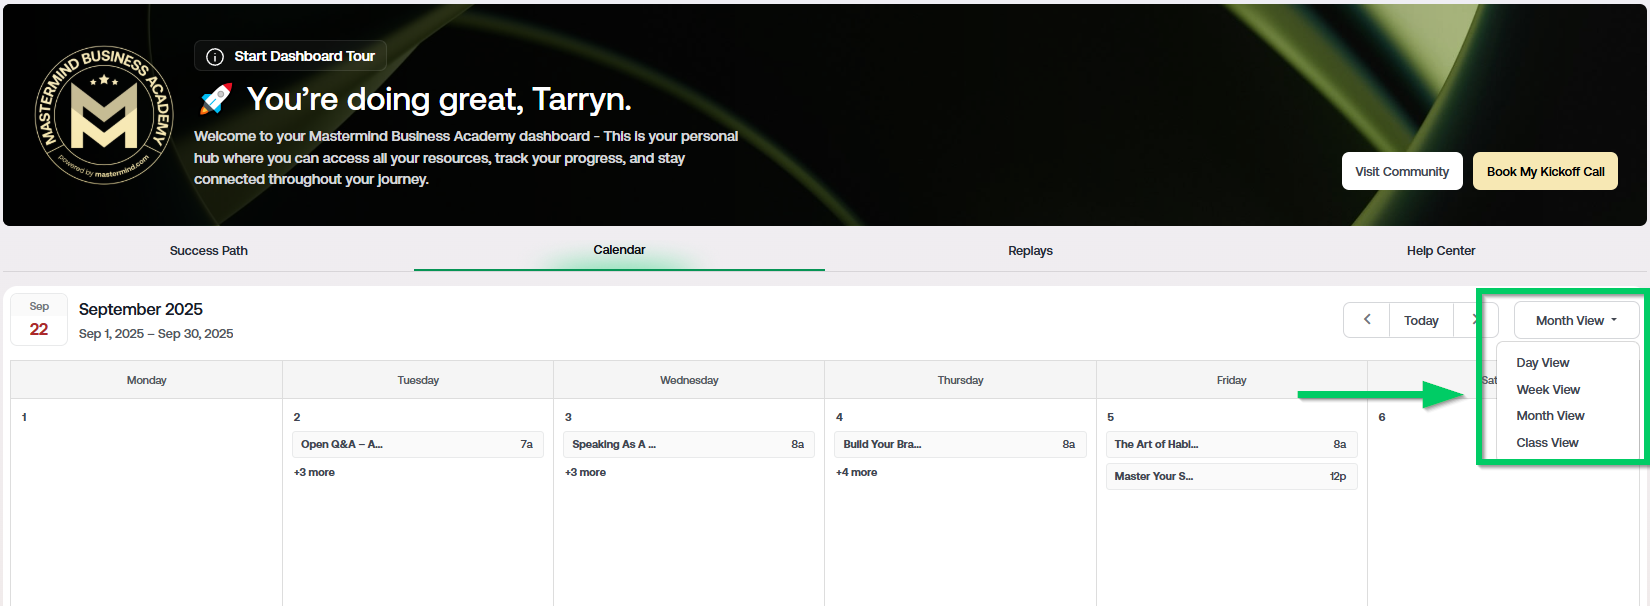Click "You're doing great, Tarryn." heading
The width and height of the screenshot is (1650, 606).
click(x=439, y=99)
